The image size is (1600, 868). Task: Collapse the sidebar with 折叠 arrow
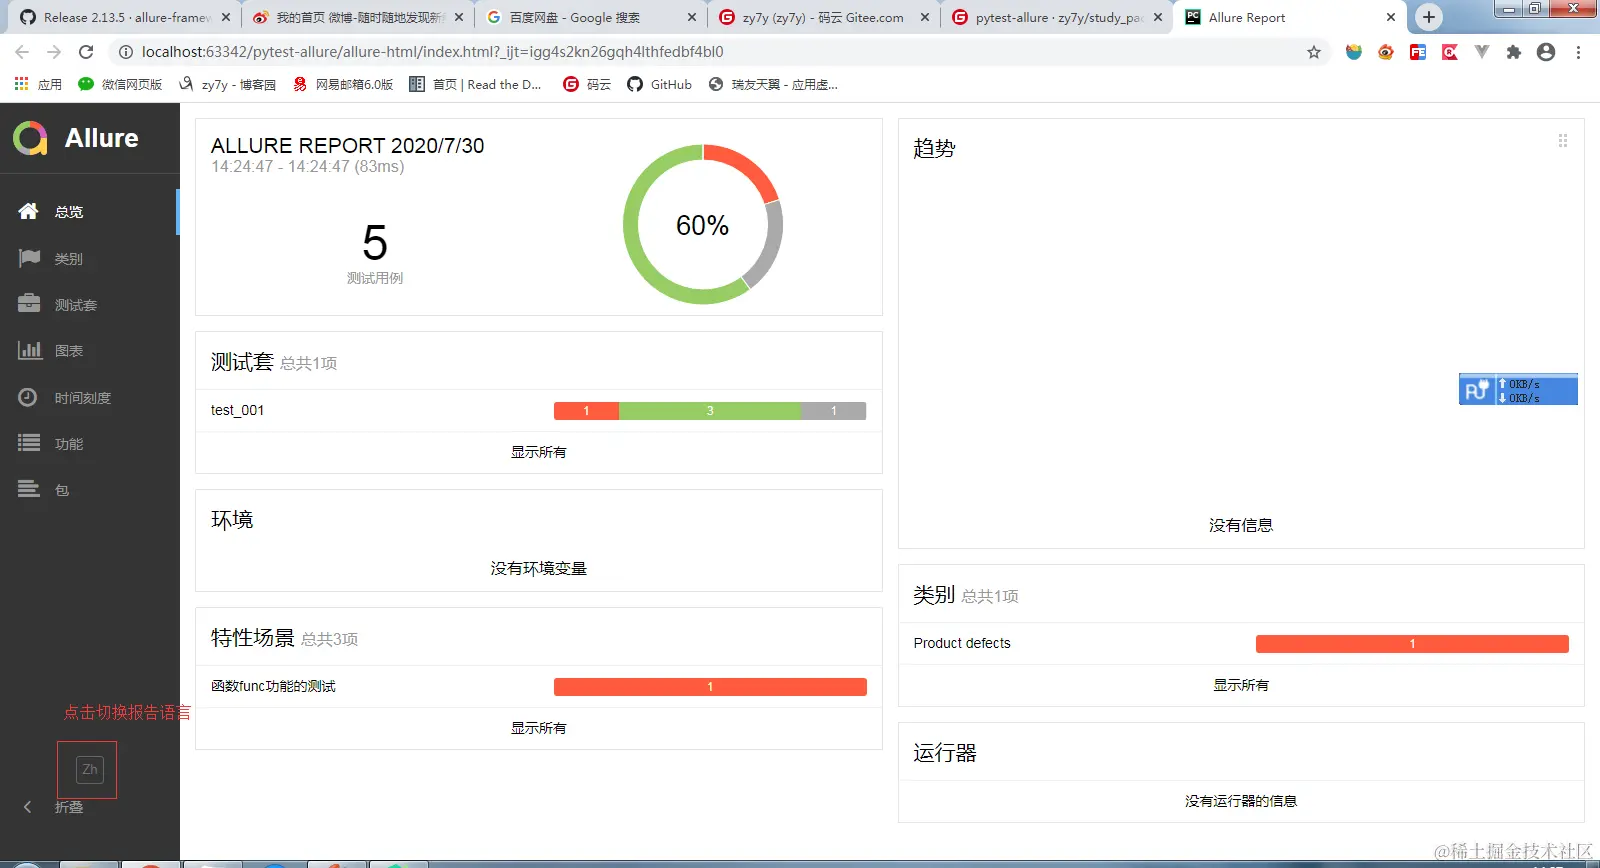28,807
